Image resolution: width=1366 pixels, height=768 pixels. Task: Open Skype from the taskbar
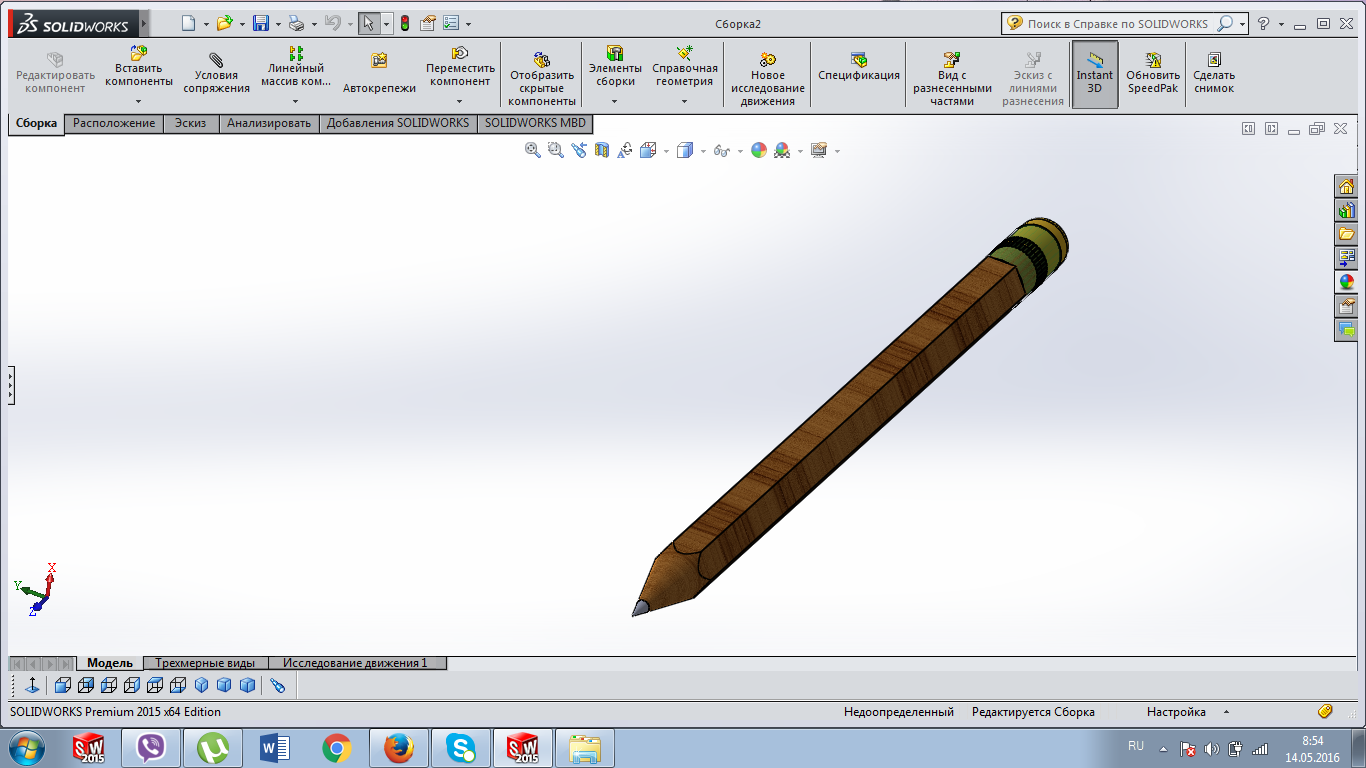461,748
